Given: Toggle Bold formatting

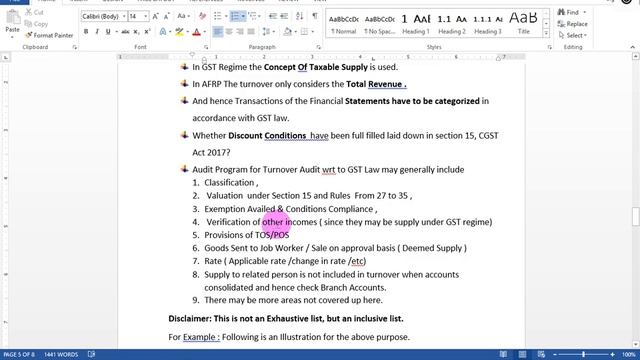Looking at the screenshot, I should click(x=86, y=32).
